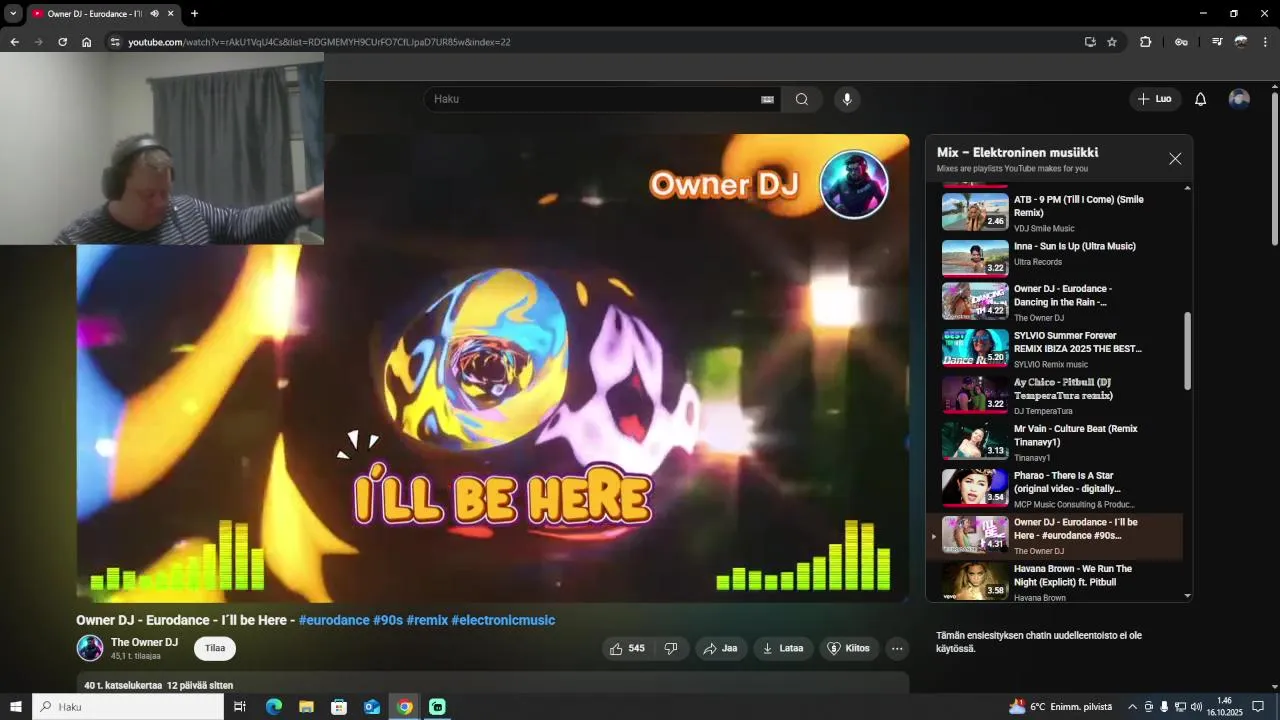Click the browser address bar URL
This screenshot has width=1280, height=720.
319,42
